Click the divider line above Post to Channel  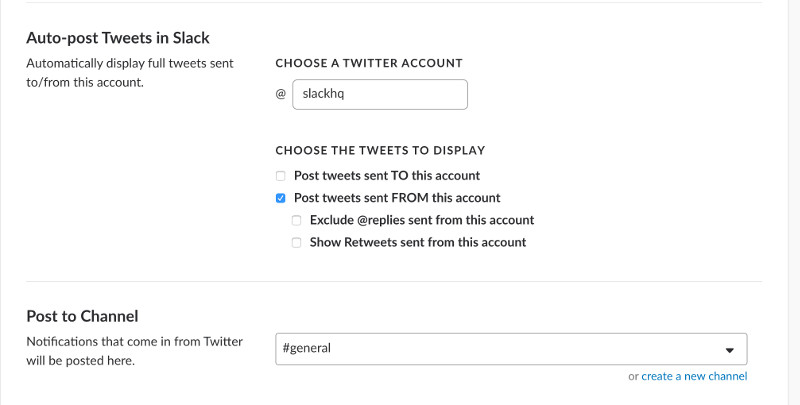tap(394, 281)
